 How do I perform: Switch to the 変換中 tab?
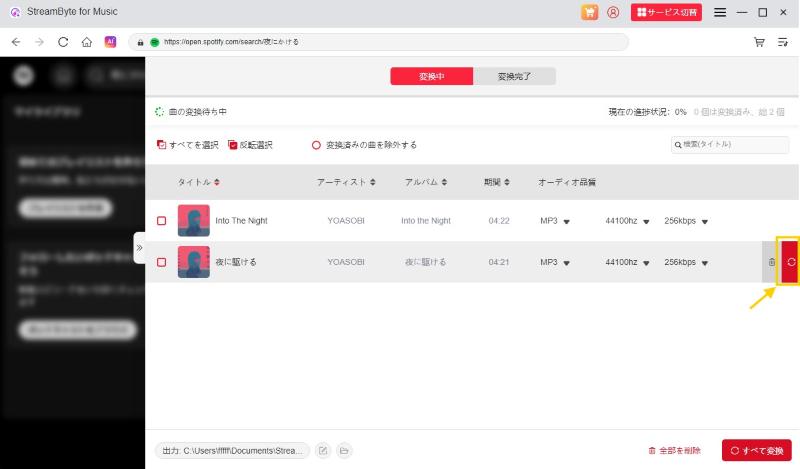(432, 77)
